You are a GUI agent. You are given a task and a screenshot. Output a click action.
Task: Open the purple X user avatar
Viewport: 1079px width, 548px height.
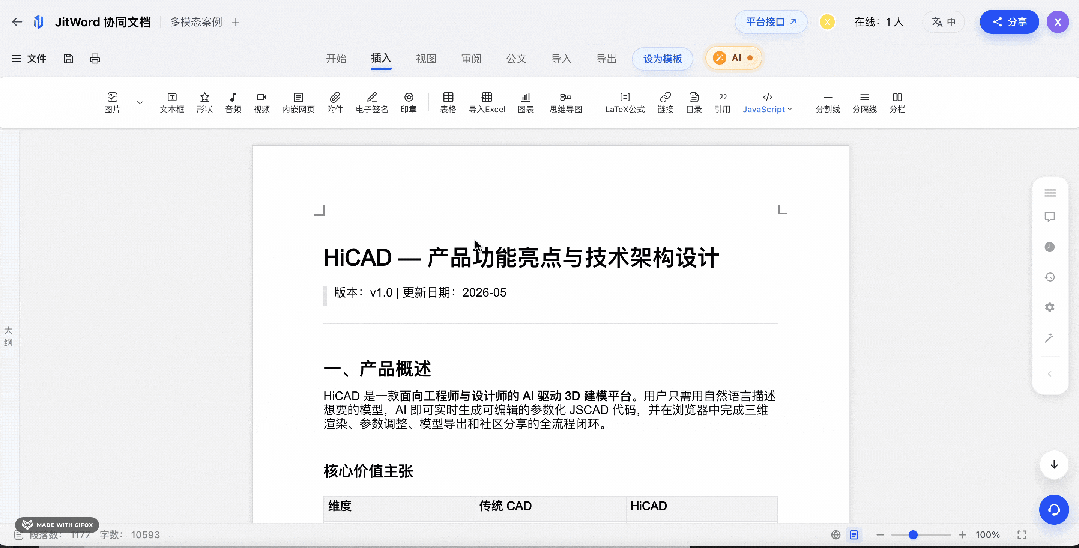coord(1058,22)
